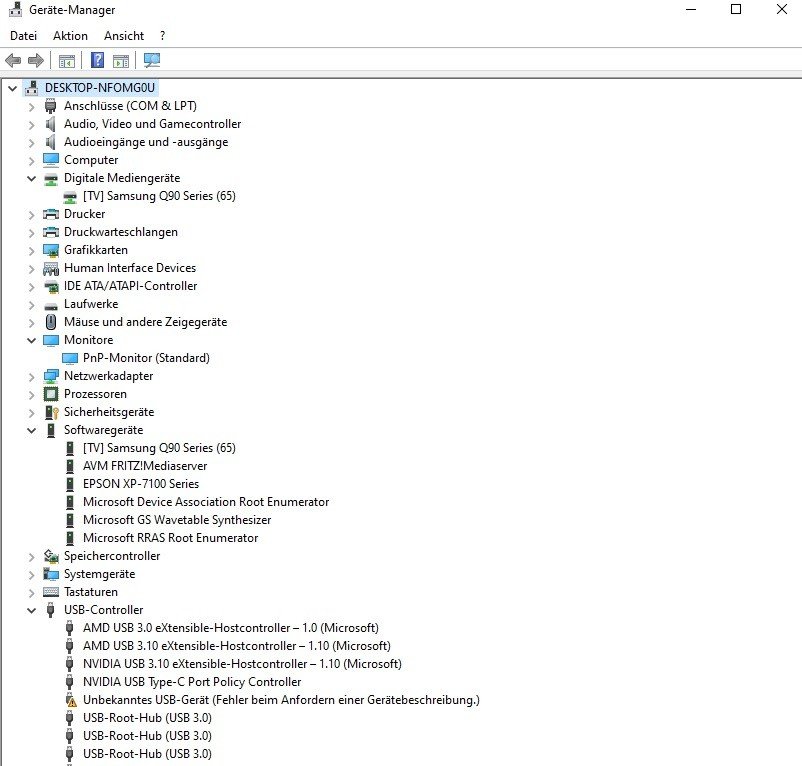Click the Forward arrow toolbar icon
This screenshot has height=766, width=802.
35,60
